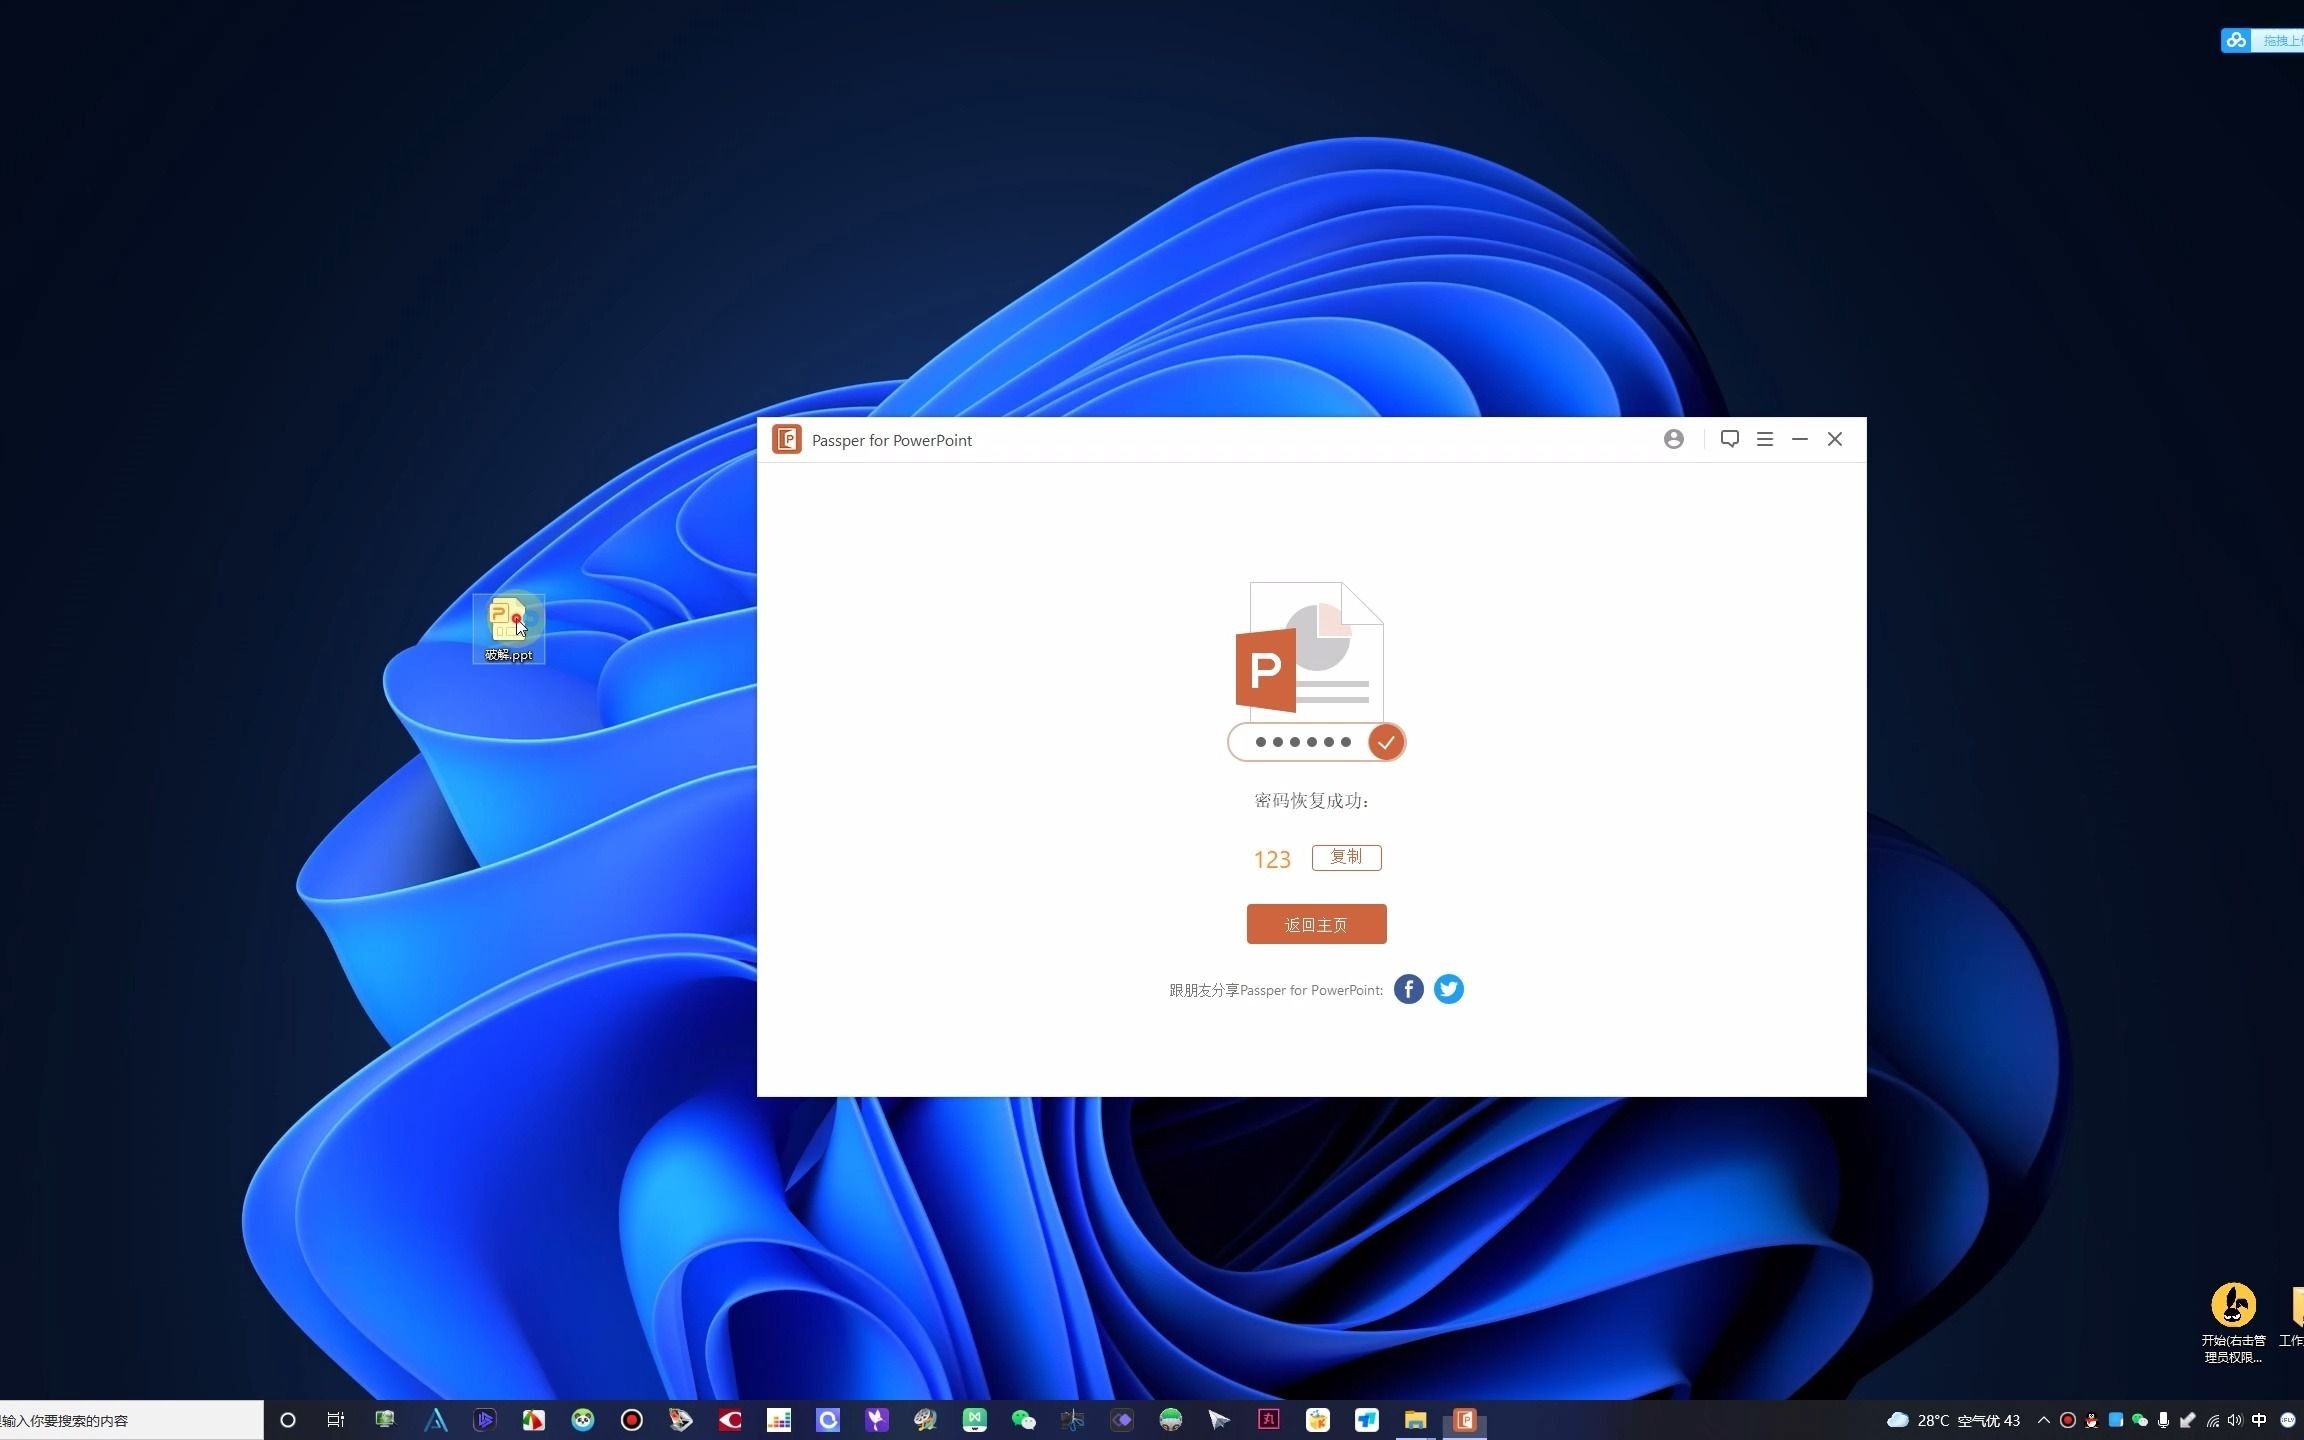
Task: Click the iFLY tray icon
Action: point(2287,1420)
